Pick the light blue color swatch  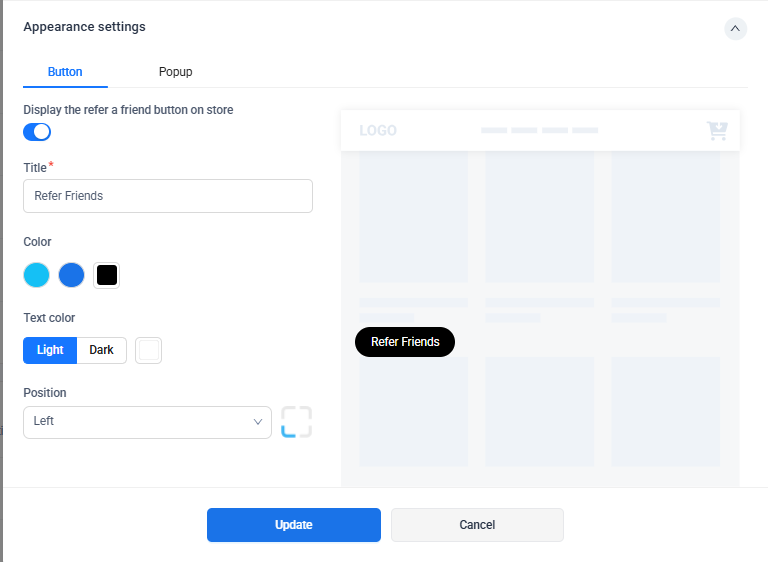[x=37, y=275]
